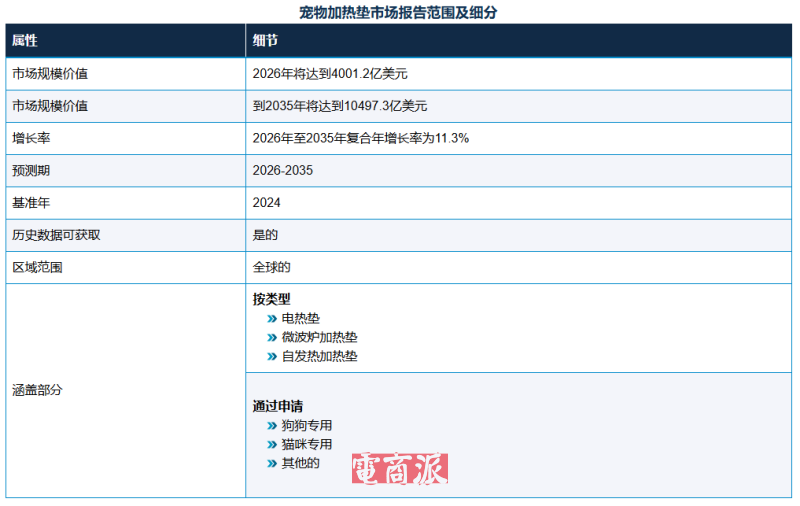
Task: Click the 到2035年将达到10497.3亿美元 value cell
Action: [341, 105]
